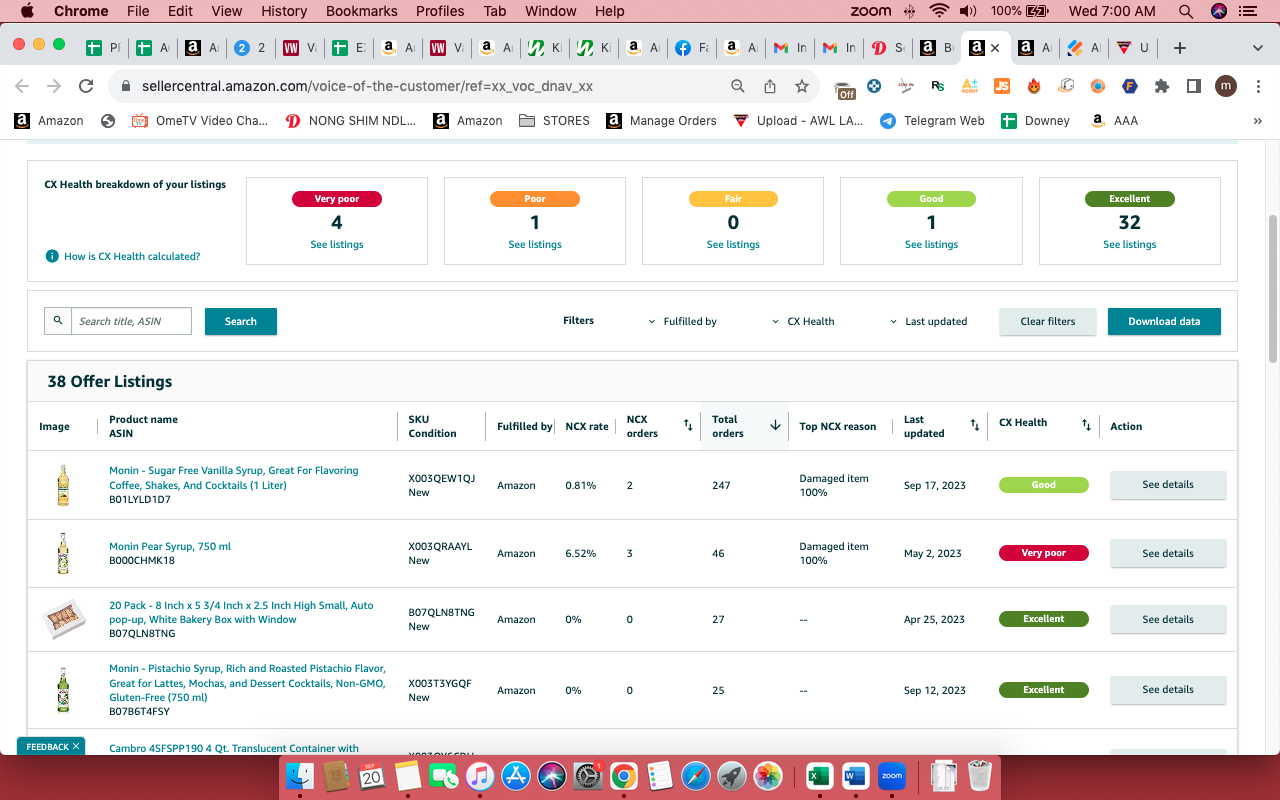Open the Manage Orders bookmark
This screenshot has height=800, width=1280.
(662, 121)
